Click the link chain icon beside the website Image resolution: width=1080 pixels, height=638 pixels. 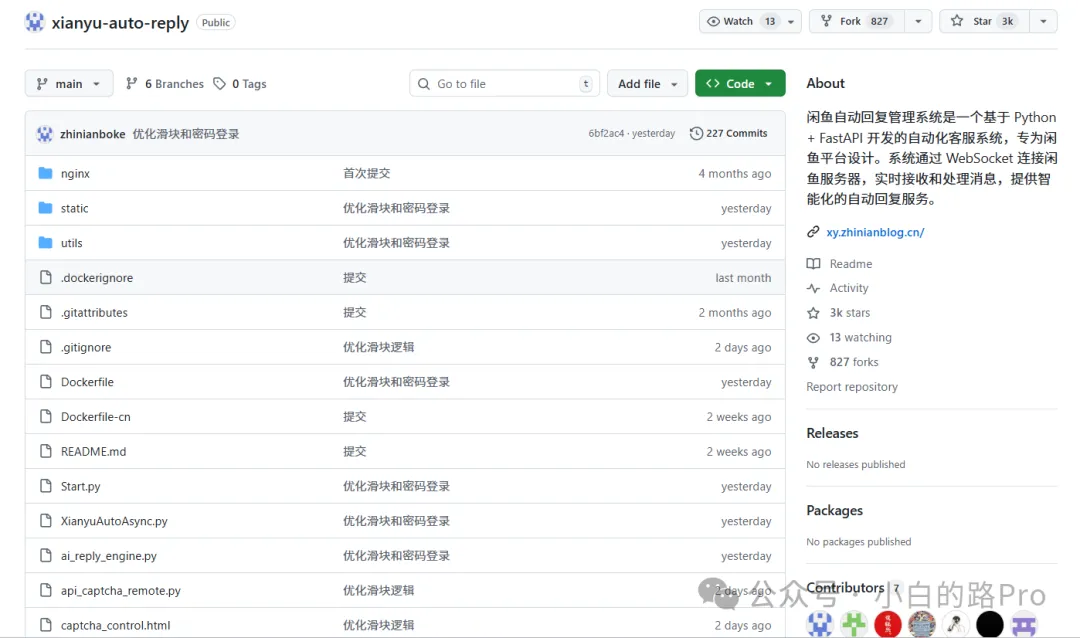[x=813, y=232]
